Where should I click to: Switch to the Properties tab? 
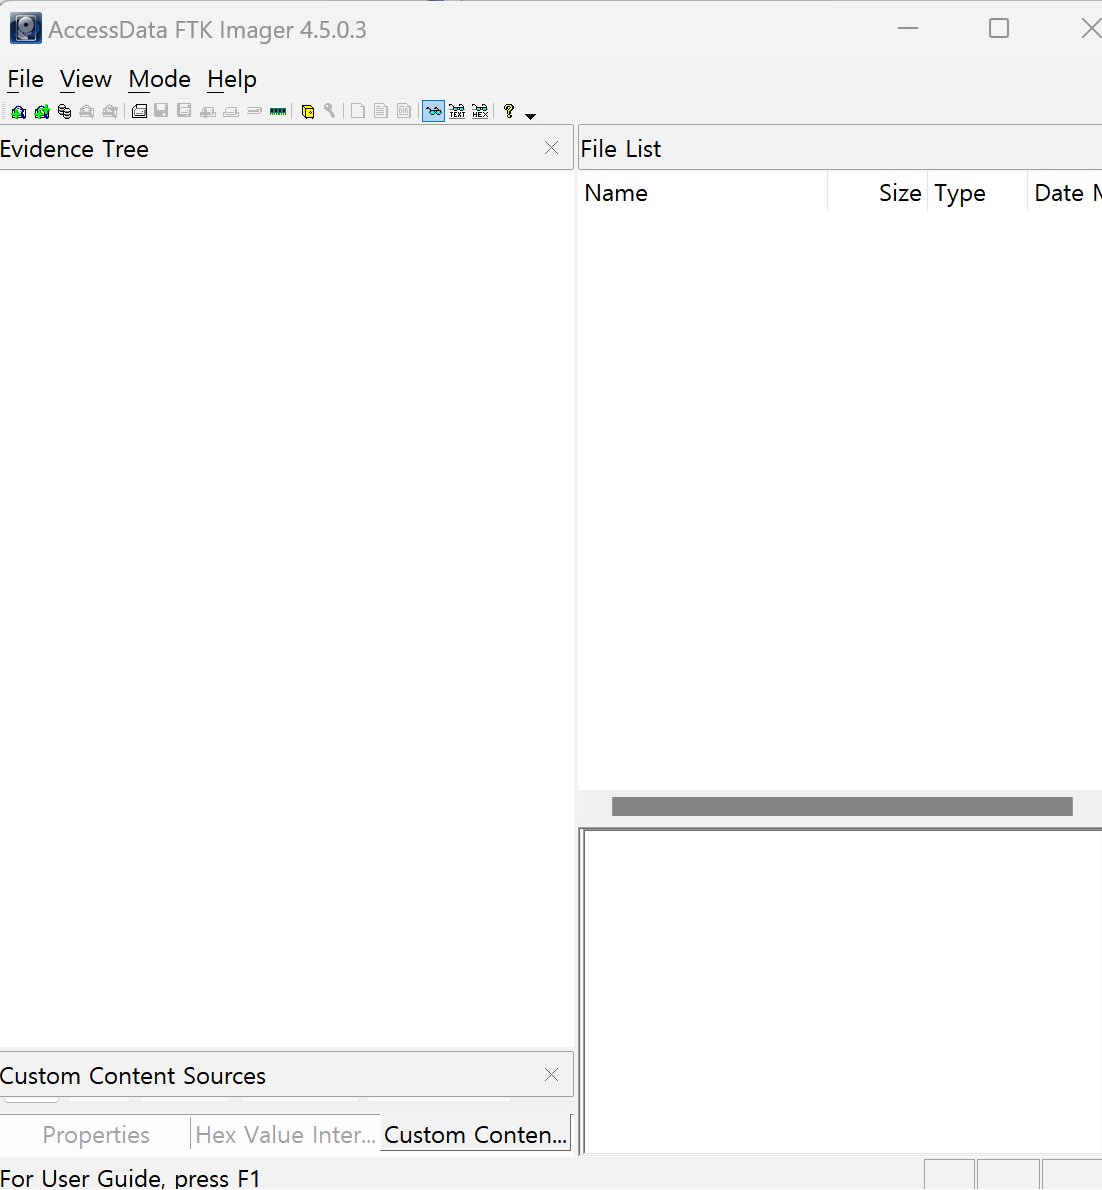point(96,1135)
